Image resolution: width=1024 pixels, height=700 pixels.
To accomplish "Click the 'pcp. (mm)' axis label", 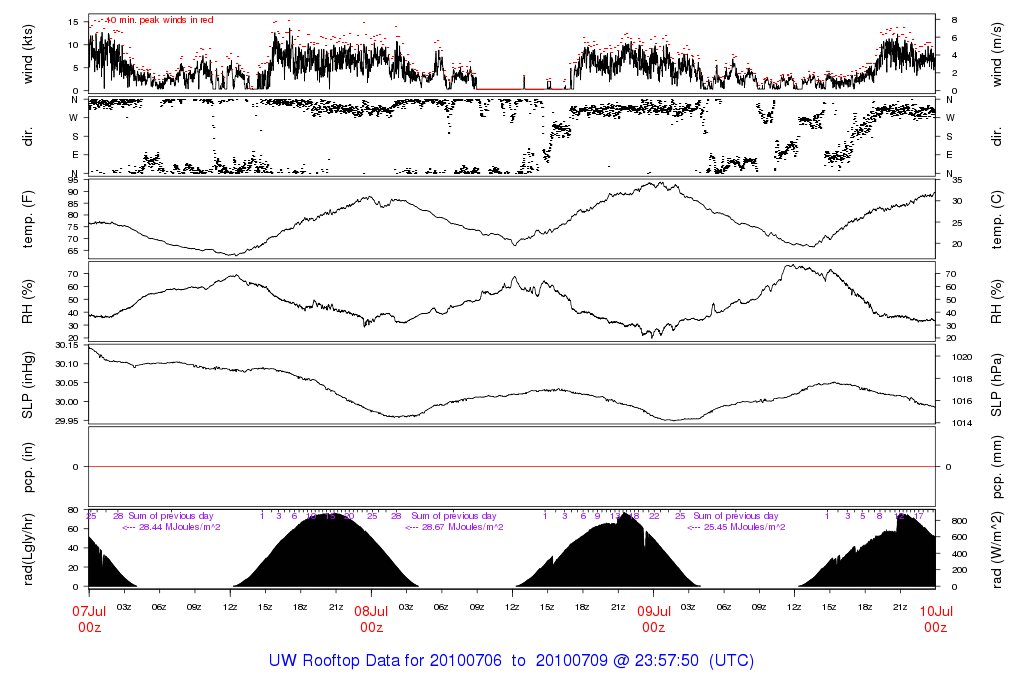I will pos(997,468).
